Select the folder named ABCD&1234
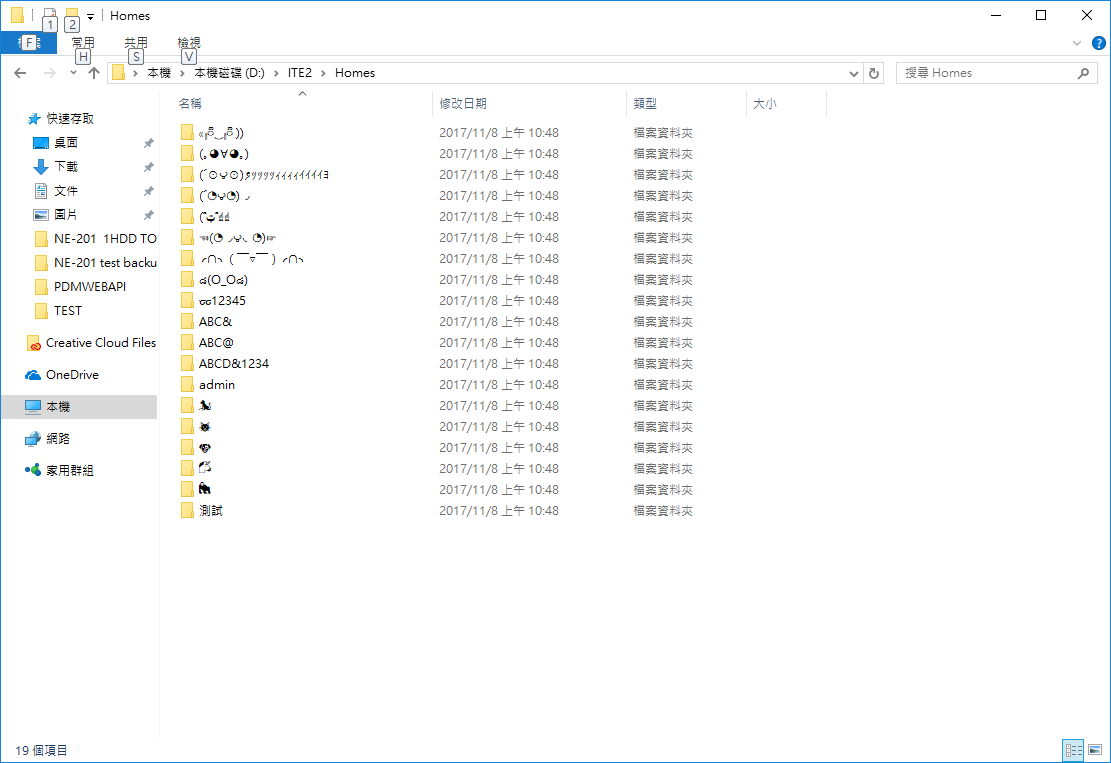1111x763 pixels. [234, 363]
